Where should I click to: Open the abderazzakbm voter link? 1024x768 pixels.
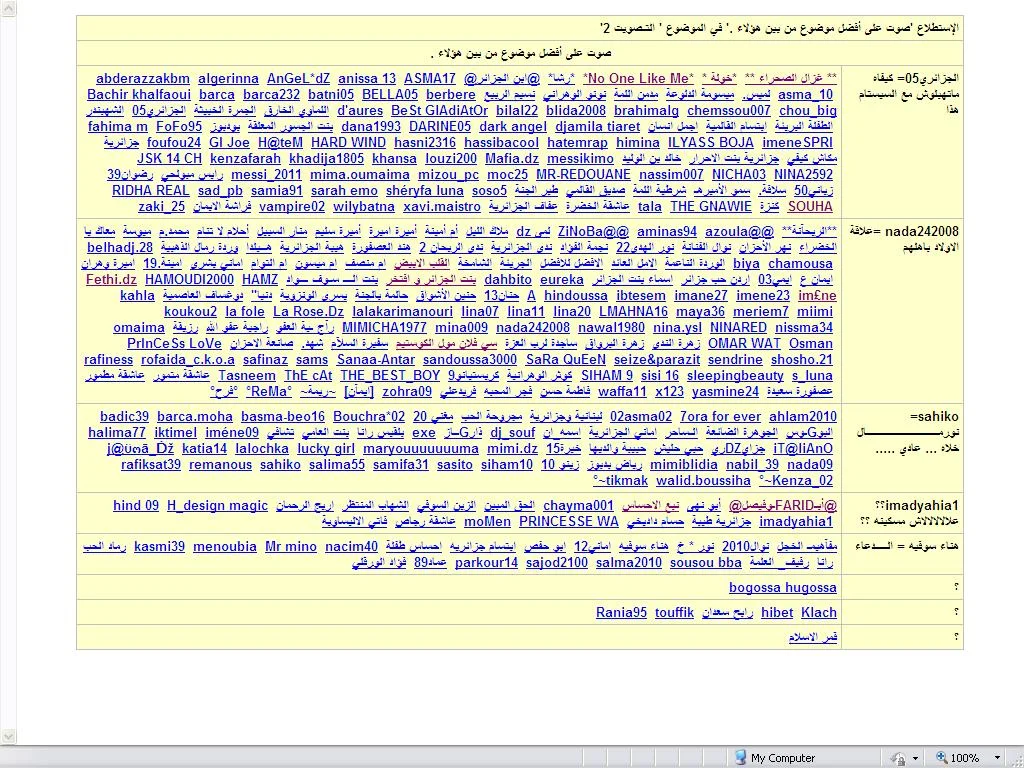click(x=142, y=79)
